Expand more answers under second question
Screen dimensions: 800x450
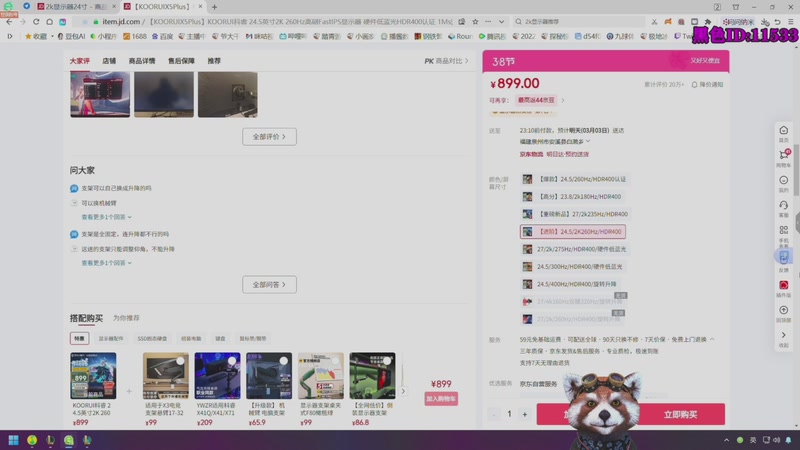click(106, 263)
